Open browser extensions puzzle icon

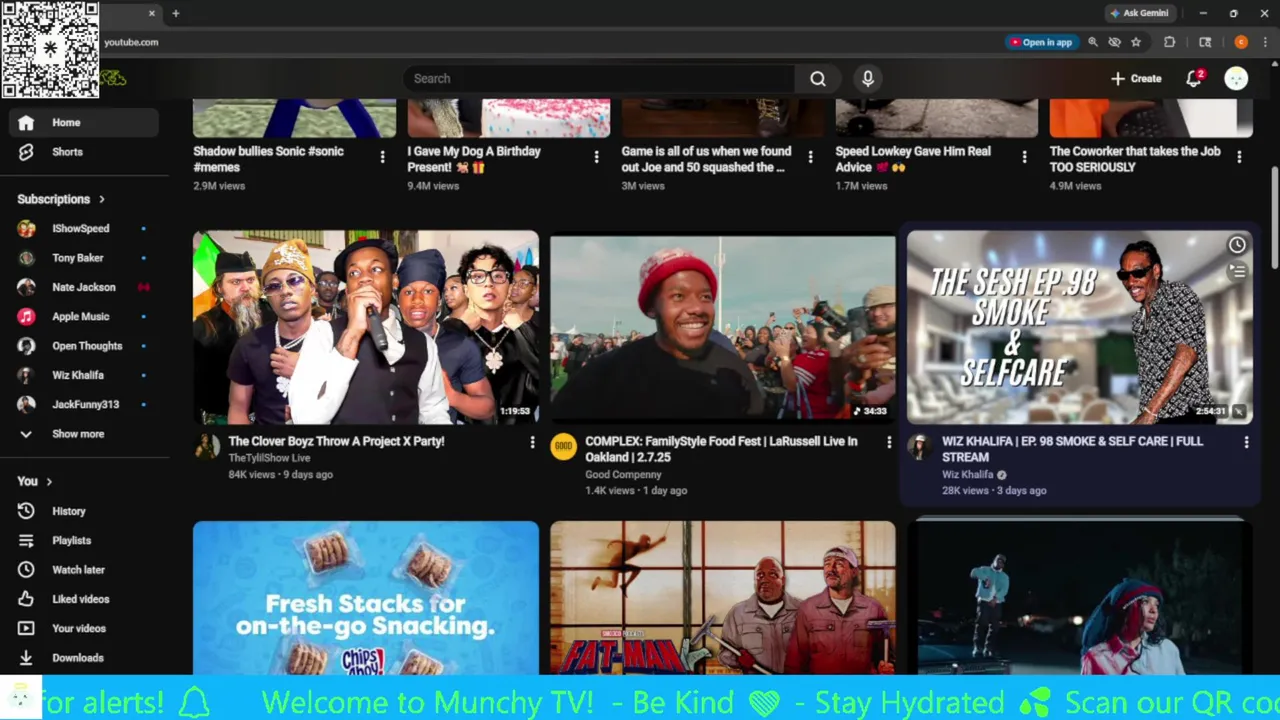coord(1169,42)
